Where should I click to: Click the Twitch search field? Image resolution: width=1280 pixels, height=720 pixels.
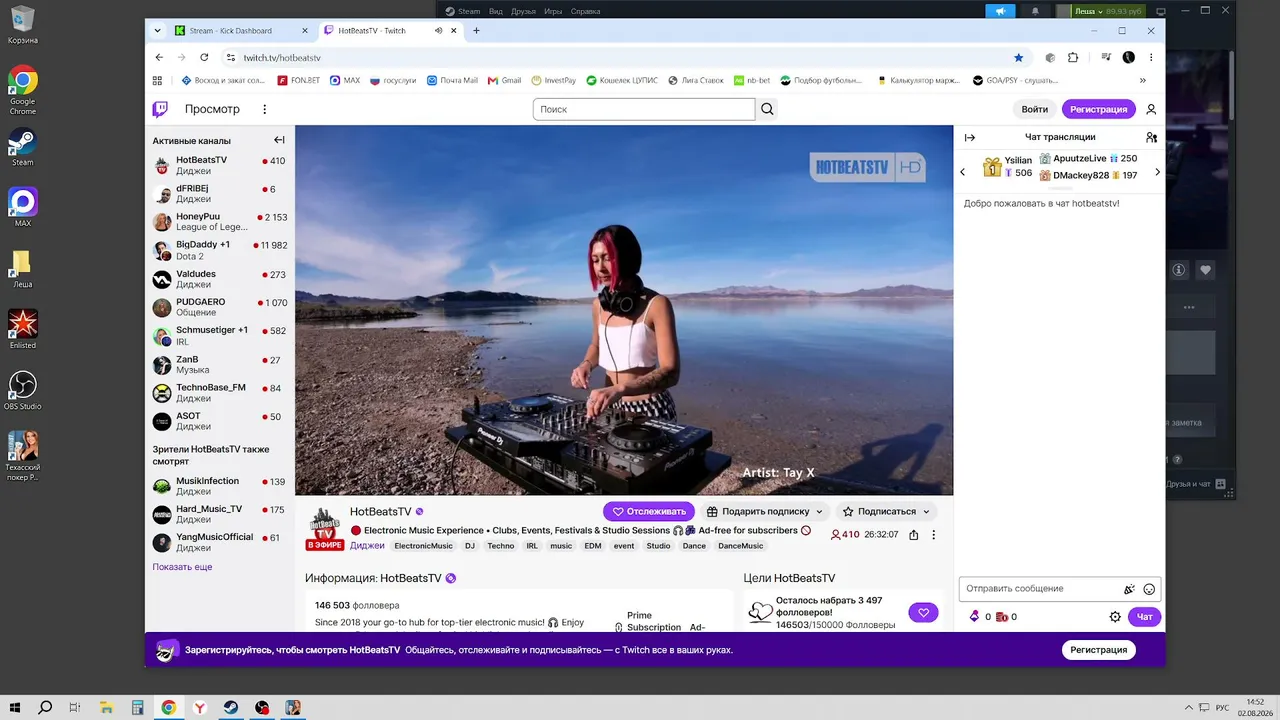pyautogui.click(x=644, y=109)
